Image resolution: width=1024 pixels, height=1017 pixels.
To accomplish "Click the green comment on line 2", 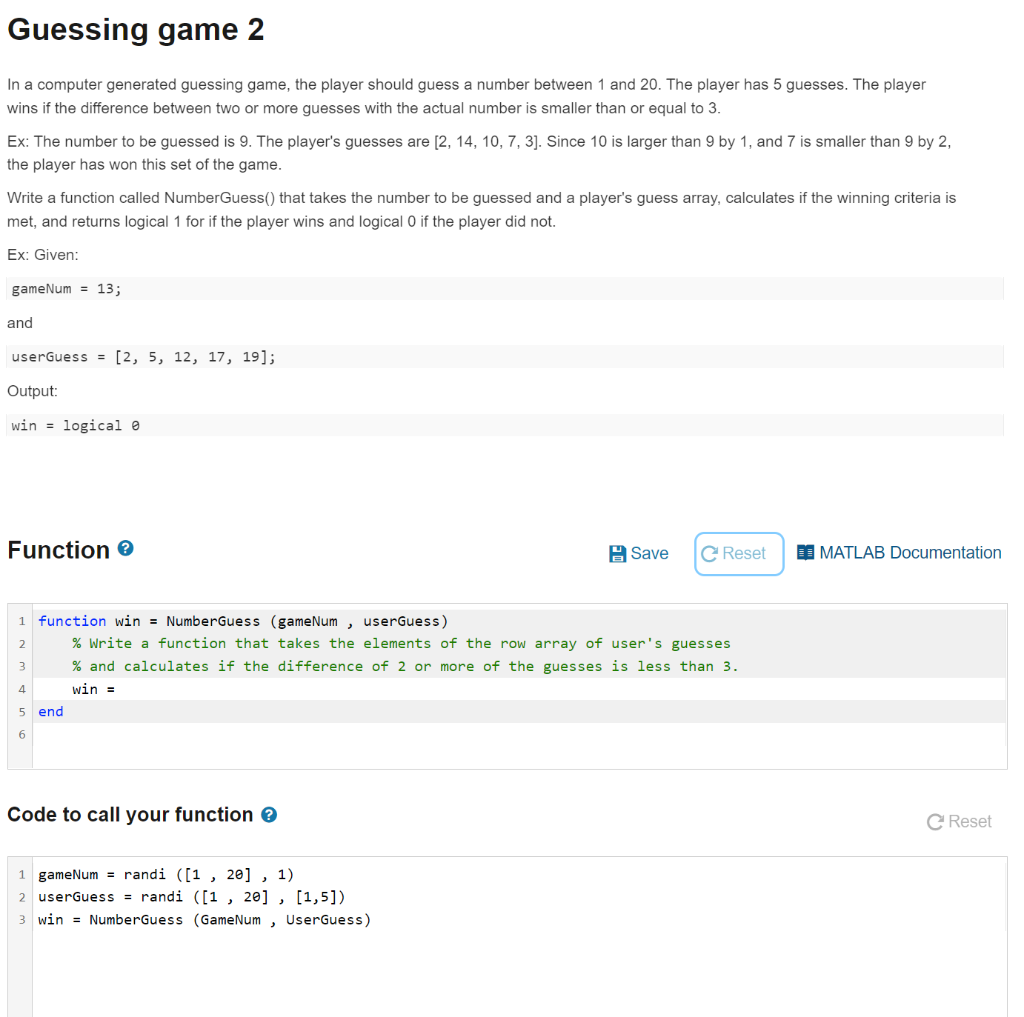I will tap(300, 643).
